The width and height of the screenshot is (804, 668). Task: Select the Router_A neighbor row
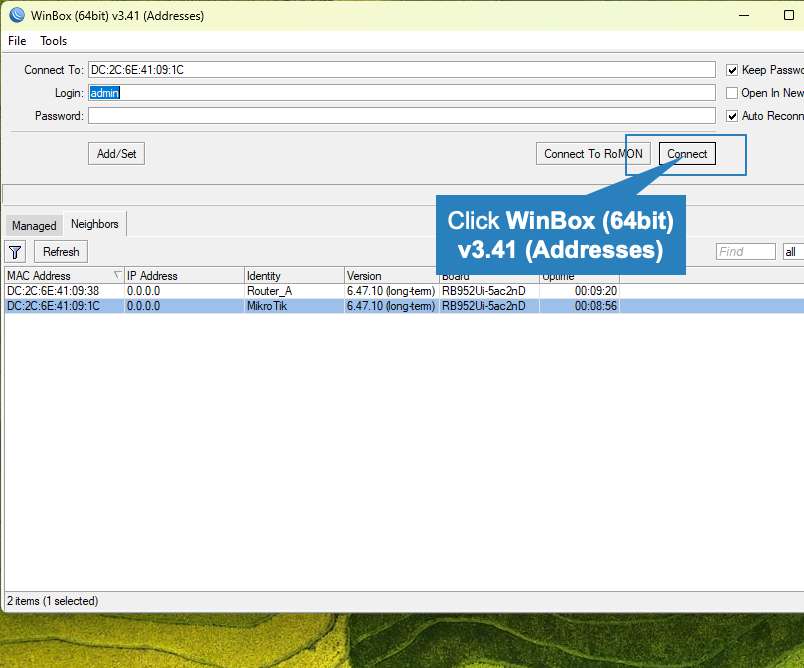(x=270, y=291)
